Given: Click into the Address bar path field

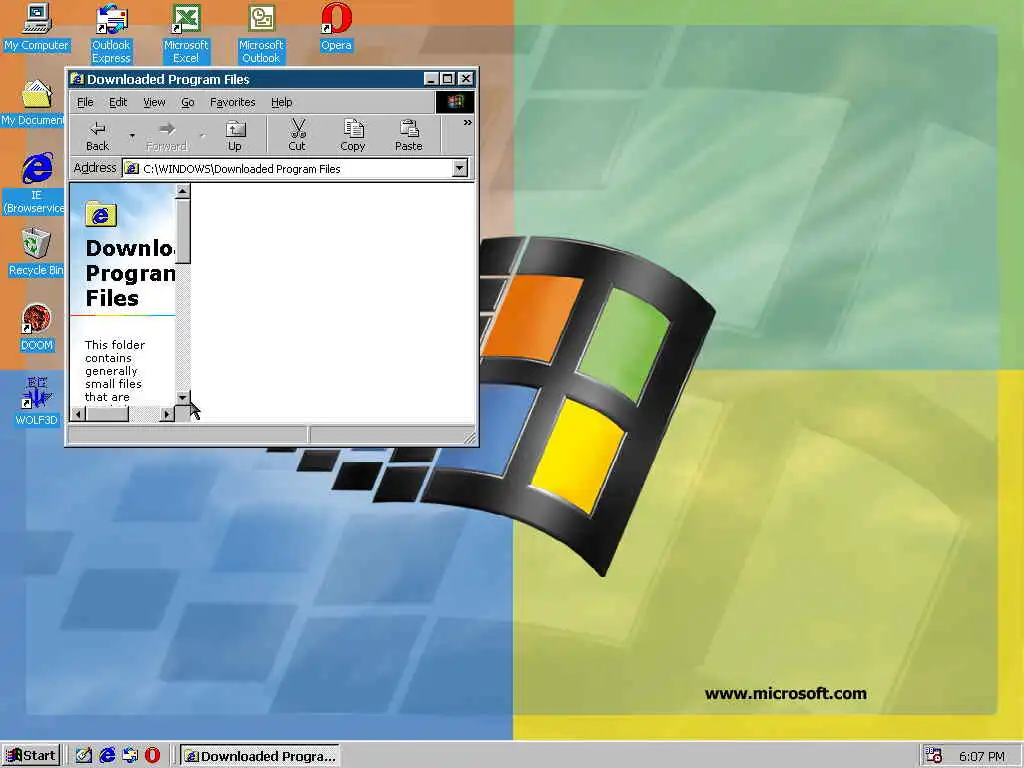Looking at the screenshot, I should coord(296,168).
